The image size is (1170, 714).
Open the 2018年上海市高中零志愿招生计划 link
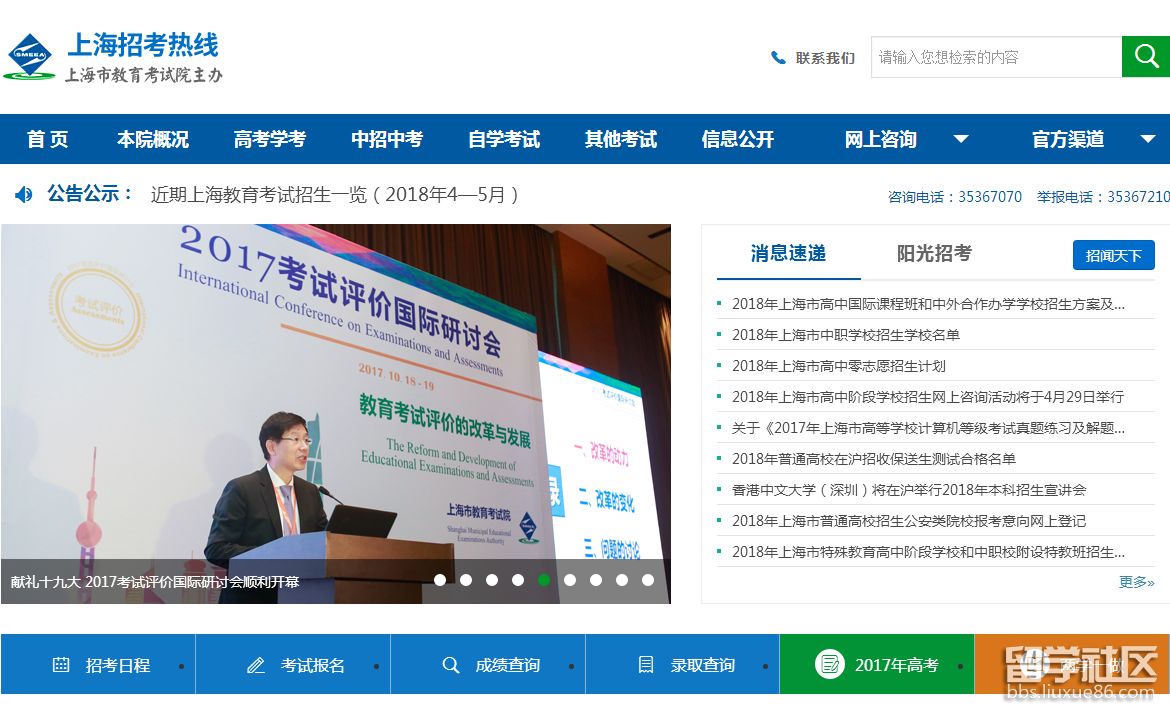click(x=838, y=366)
